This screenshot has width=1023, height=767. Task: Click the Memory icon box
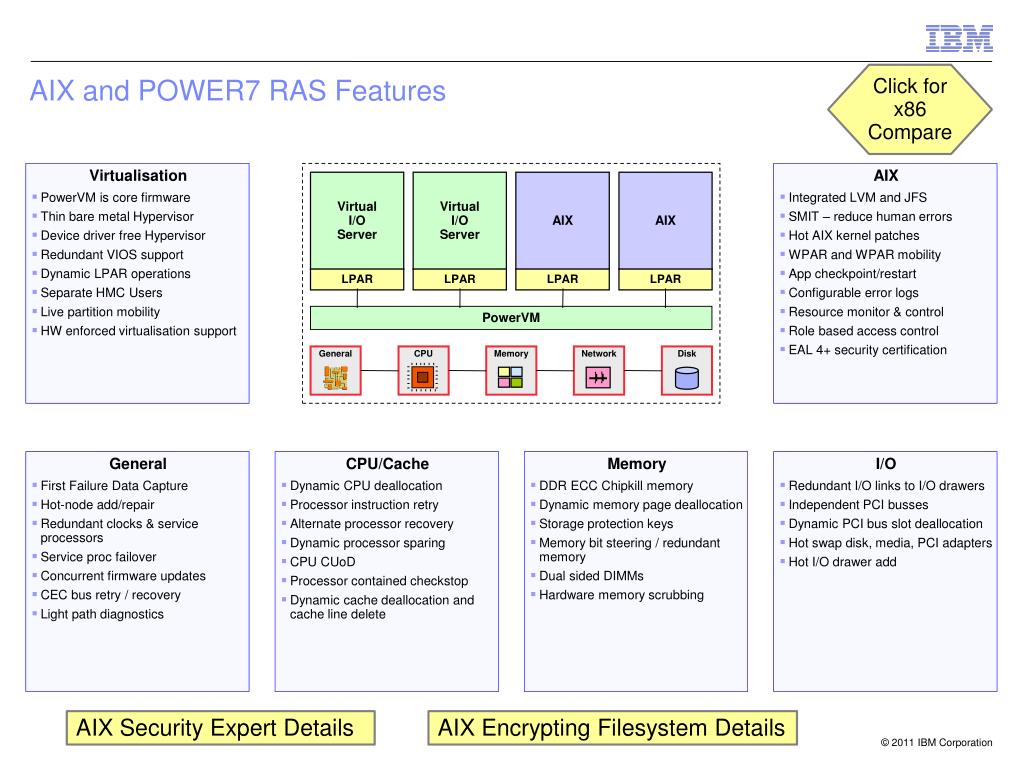(511, 370)
